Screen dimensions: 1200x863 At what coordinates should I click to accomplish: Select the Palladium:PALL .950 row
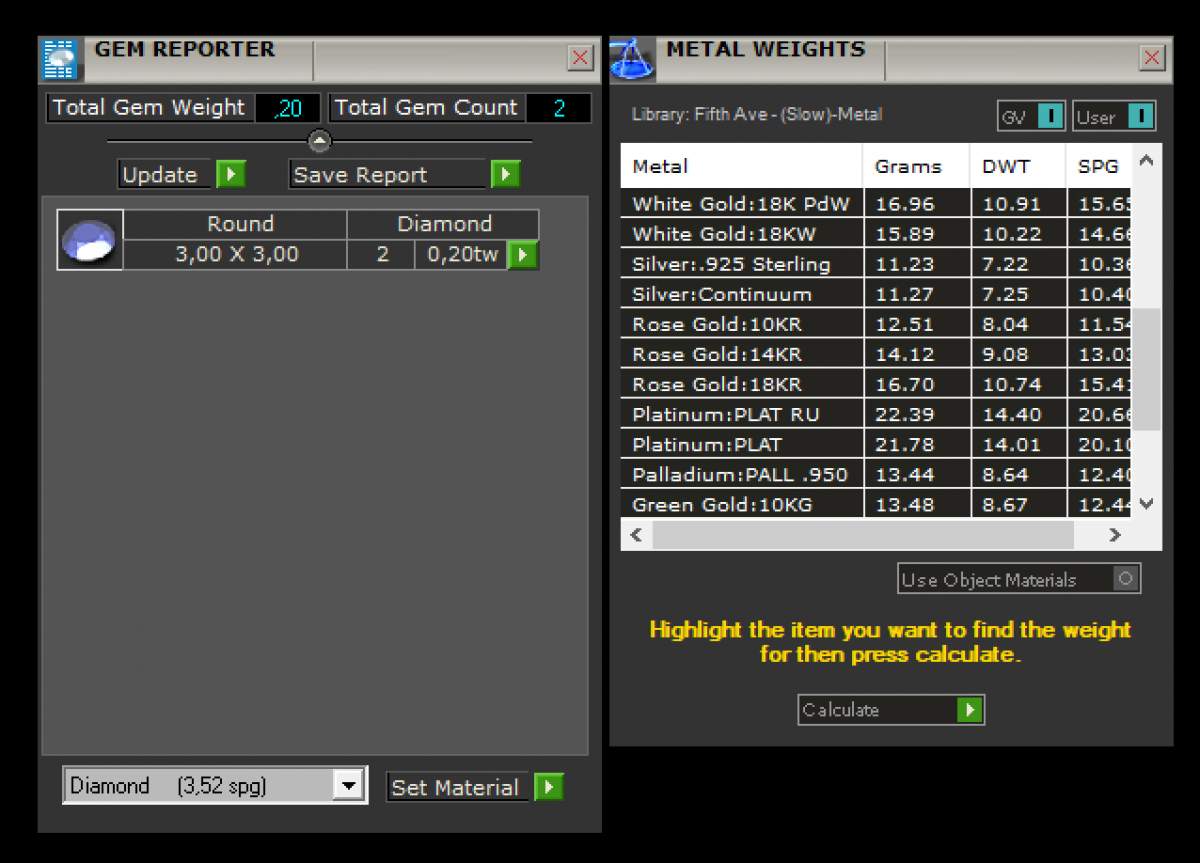tap(876, 474)
